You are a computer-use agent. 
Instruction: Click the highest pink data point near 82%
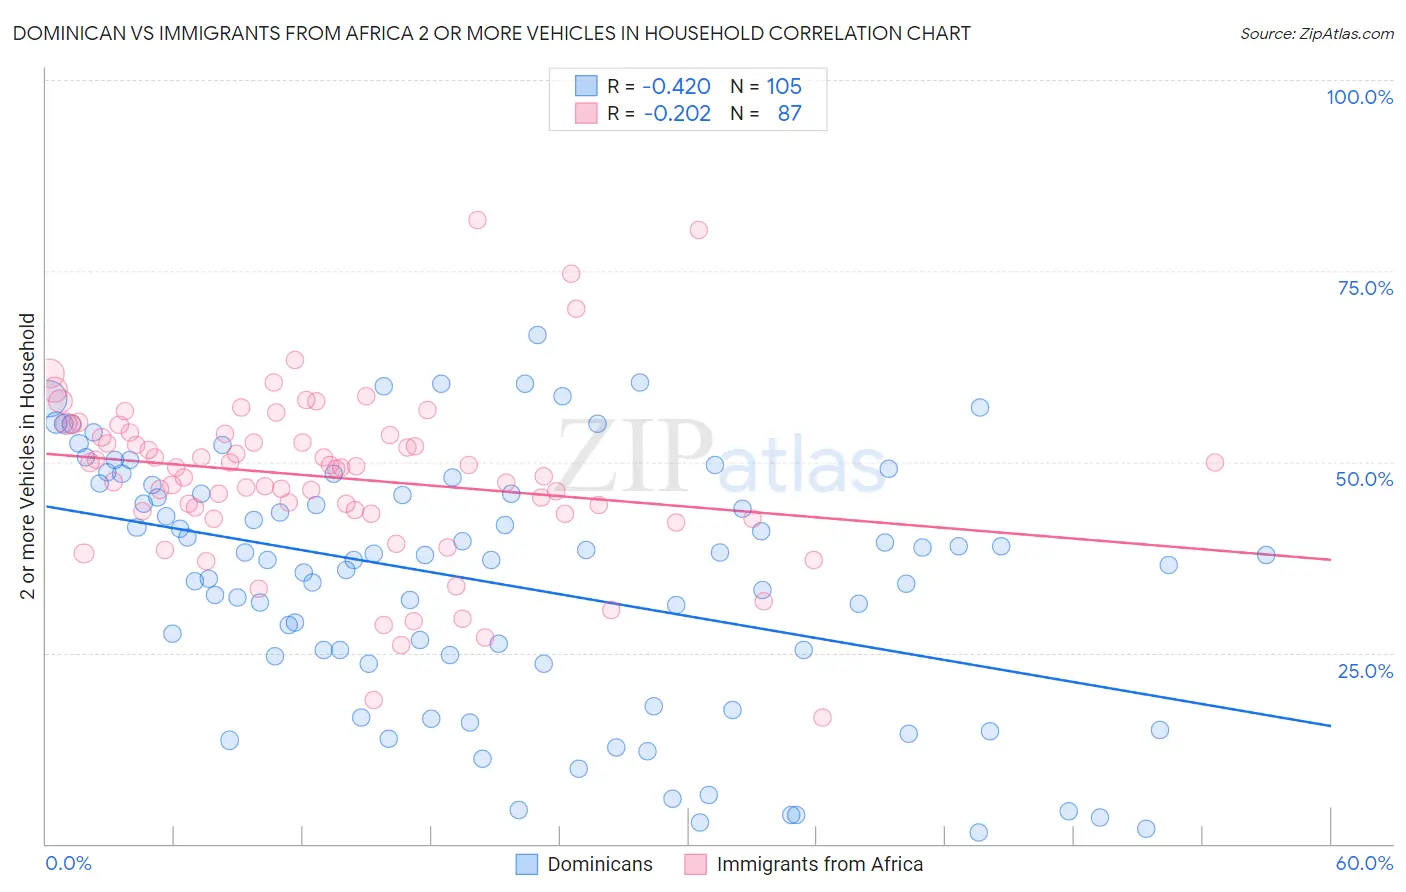point(477,220)
